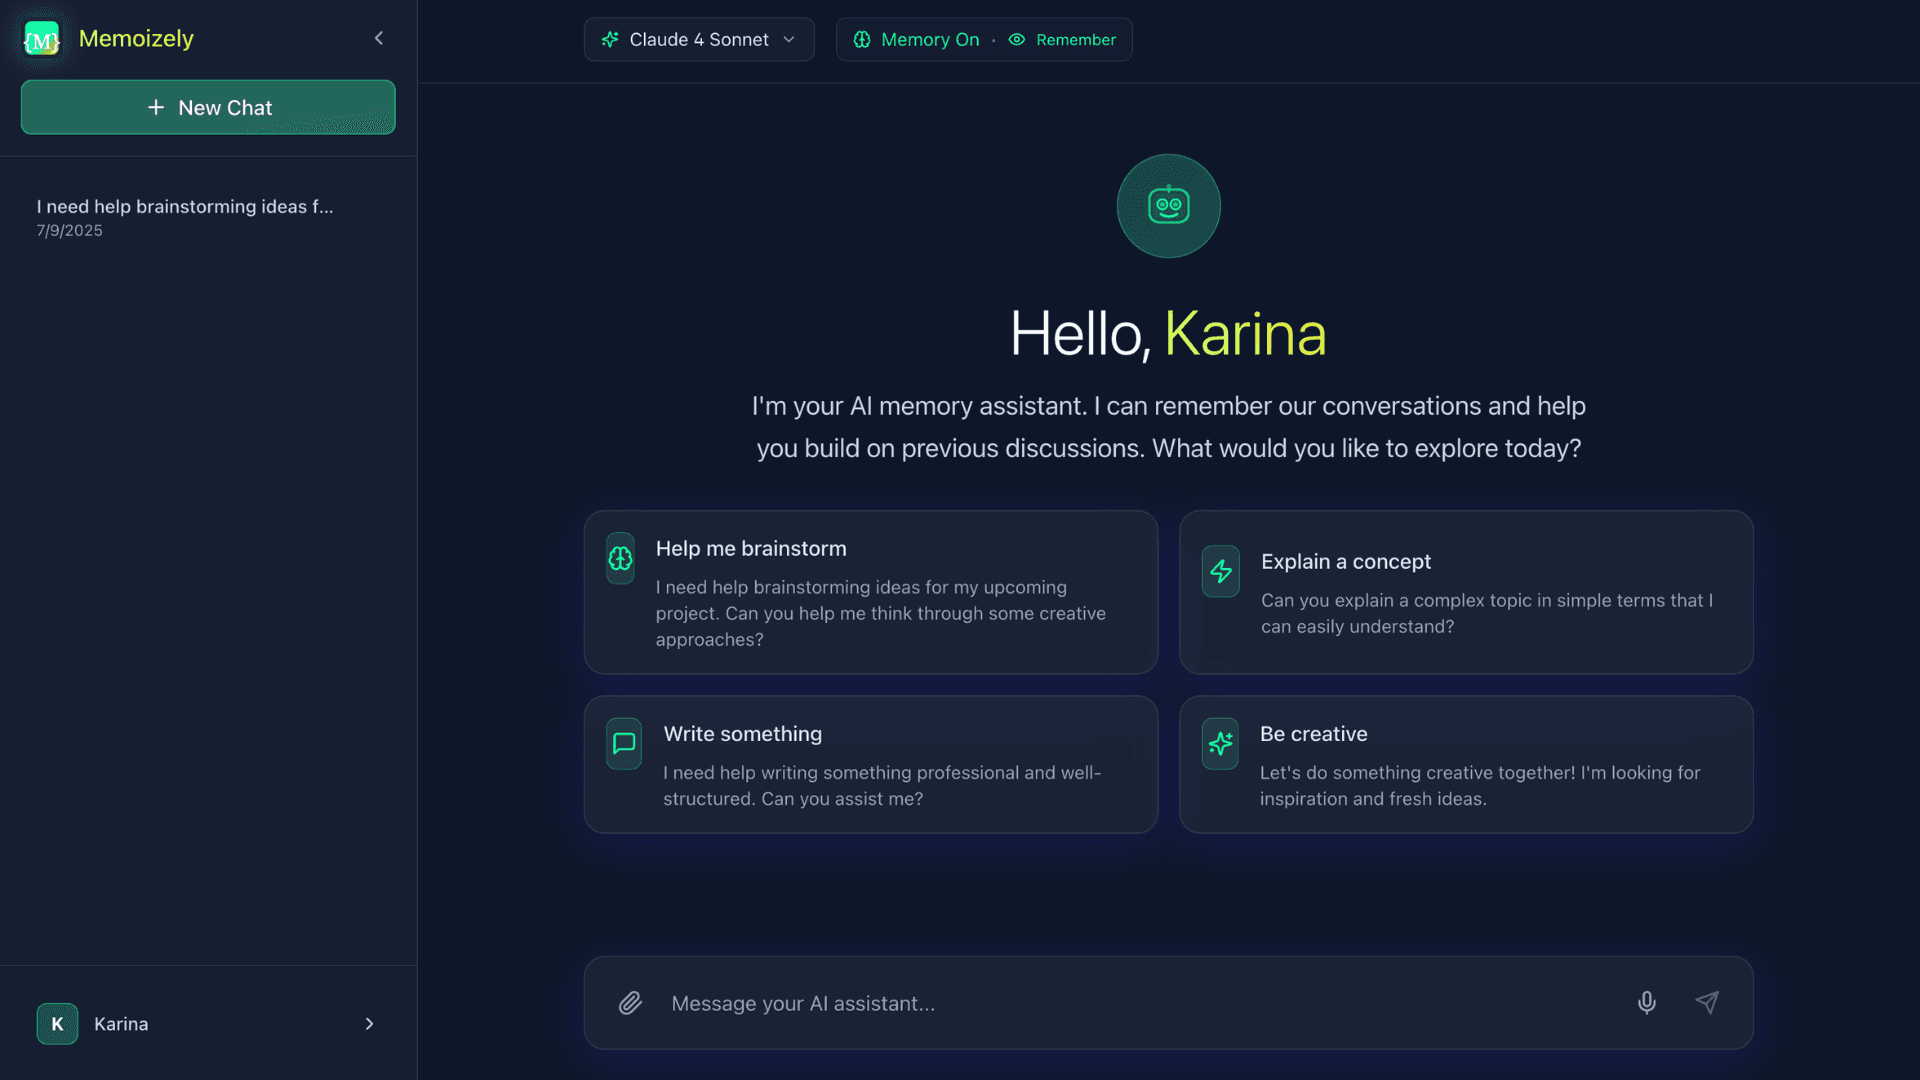Viewport: 1920px width, 1080px height.
Task: Select the brain icon on Help me brainstorm card
Action: pos(620,559)
